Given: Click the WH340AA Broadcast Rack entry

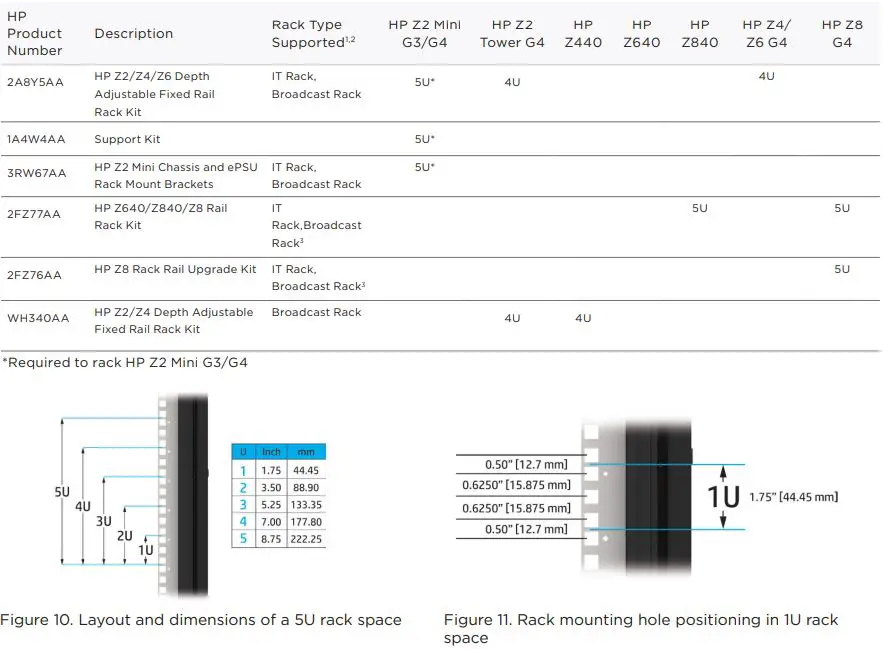Looking at the screenshot, I should pos(317,312).
